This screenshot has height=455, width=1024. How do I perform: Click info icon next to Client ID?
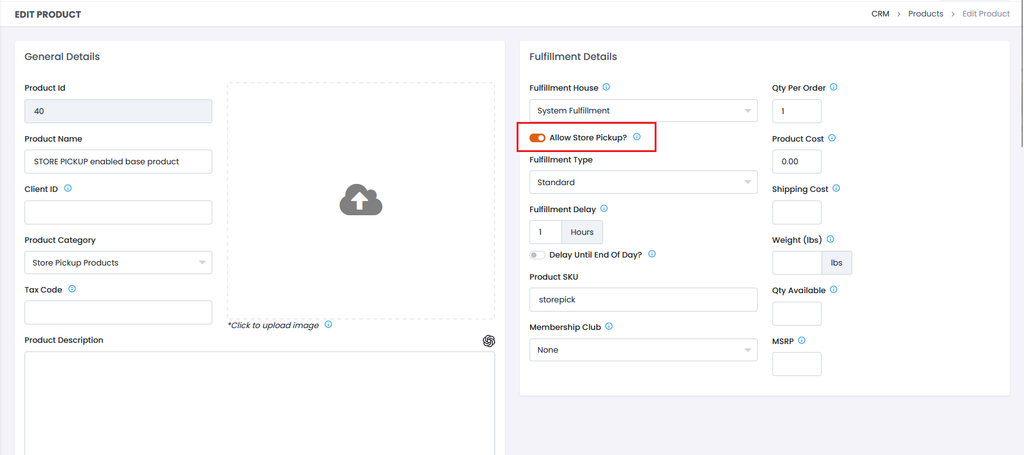(68, 188)
